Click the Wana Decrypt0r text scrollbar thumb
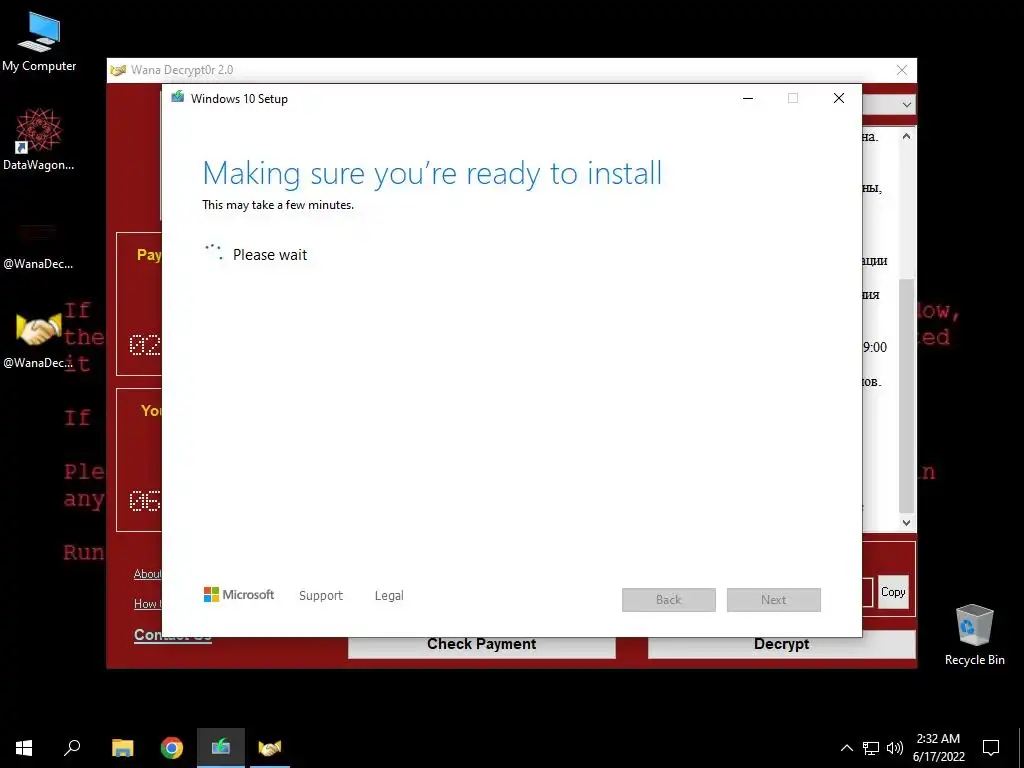Image resolution: width=1024 pixels, height=768 pixels. click(906, 395)
